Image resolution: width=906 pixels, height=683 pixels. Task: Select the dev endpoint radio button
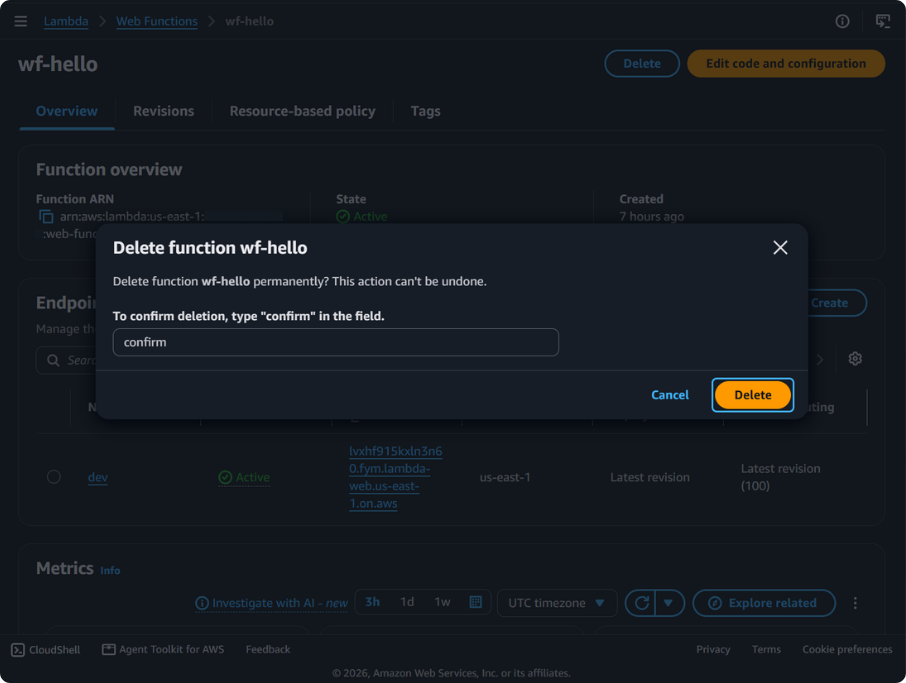[54, 477]
